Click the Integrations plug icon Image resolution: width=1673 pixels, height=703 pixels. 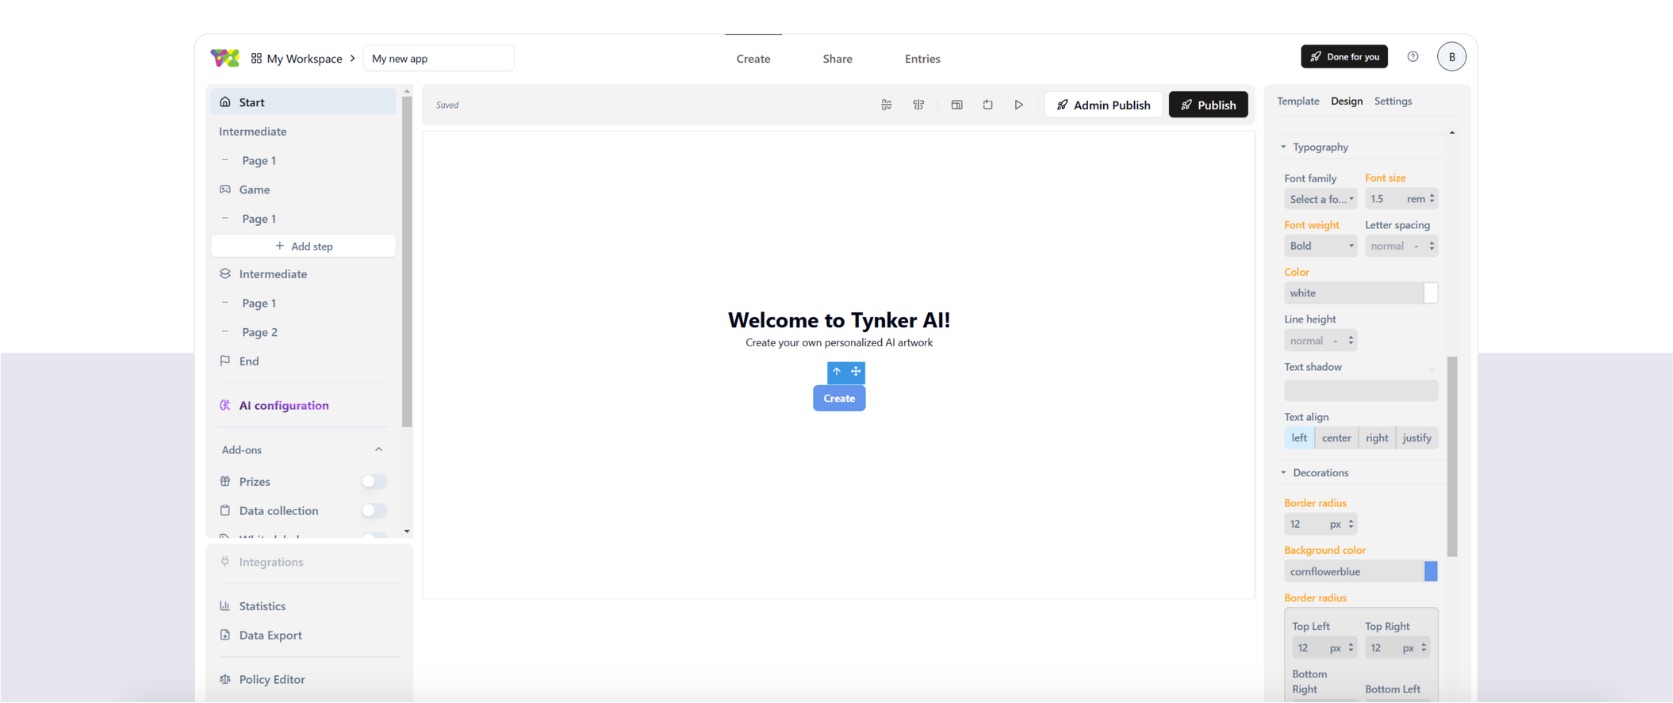click(x=225, y=562)
